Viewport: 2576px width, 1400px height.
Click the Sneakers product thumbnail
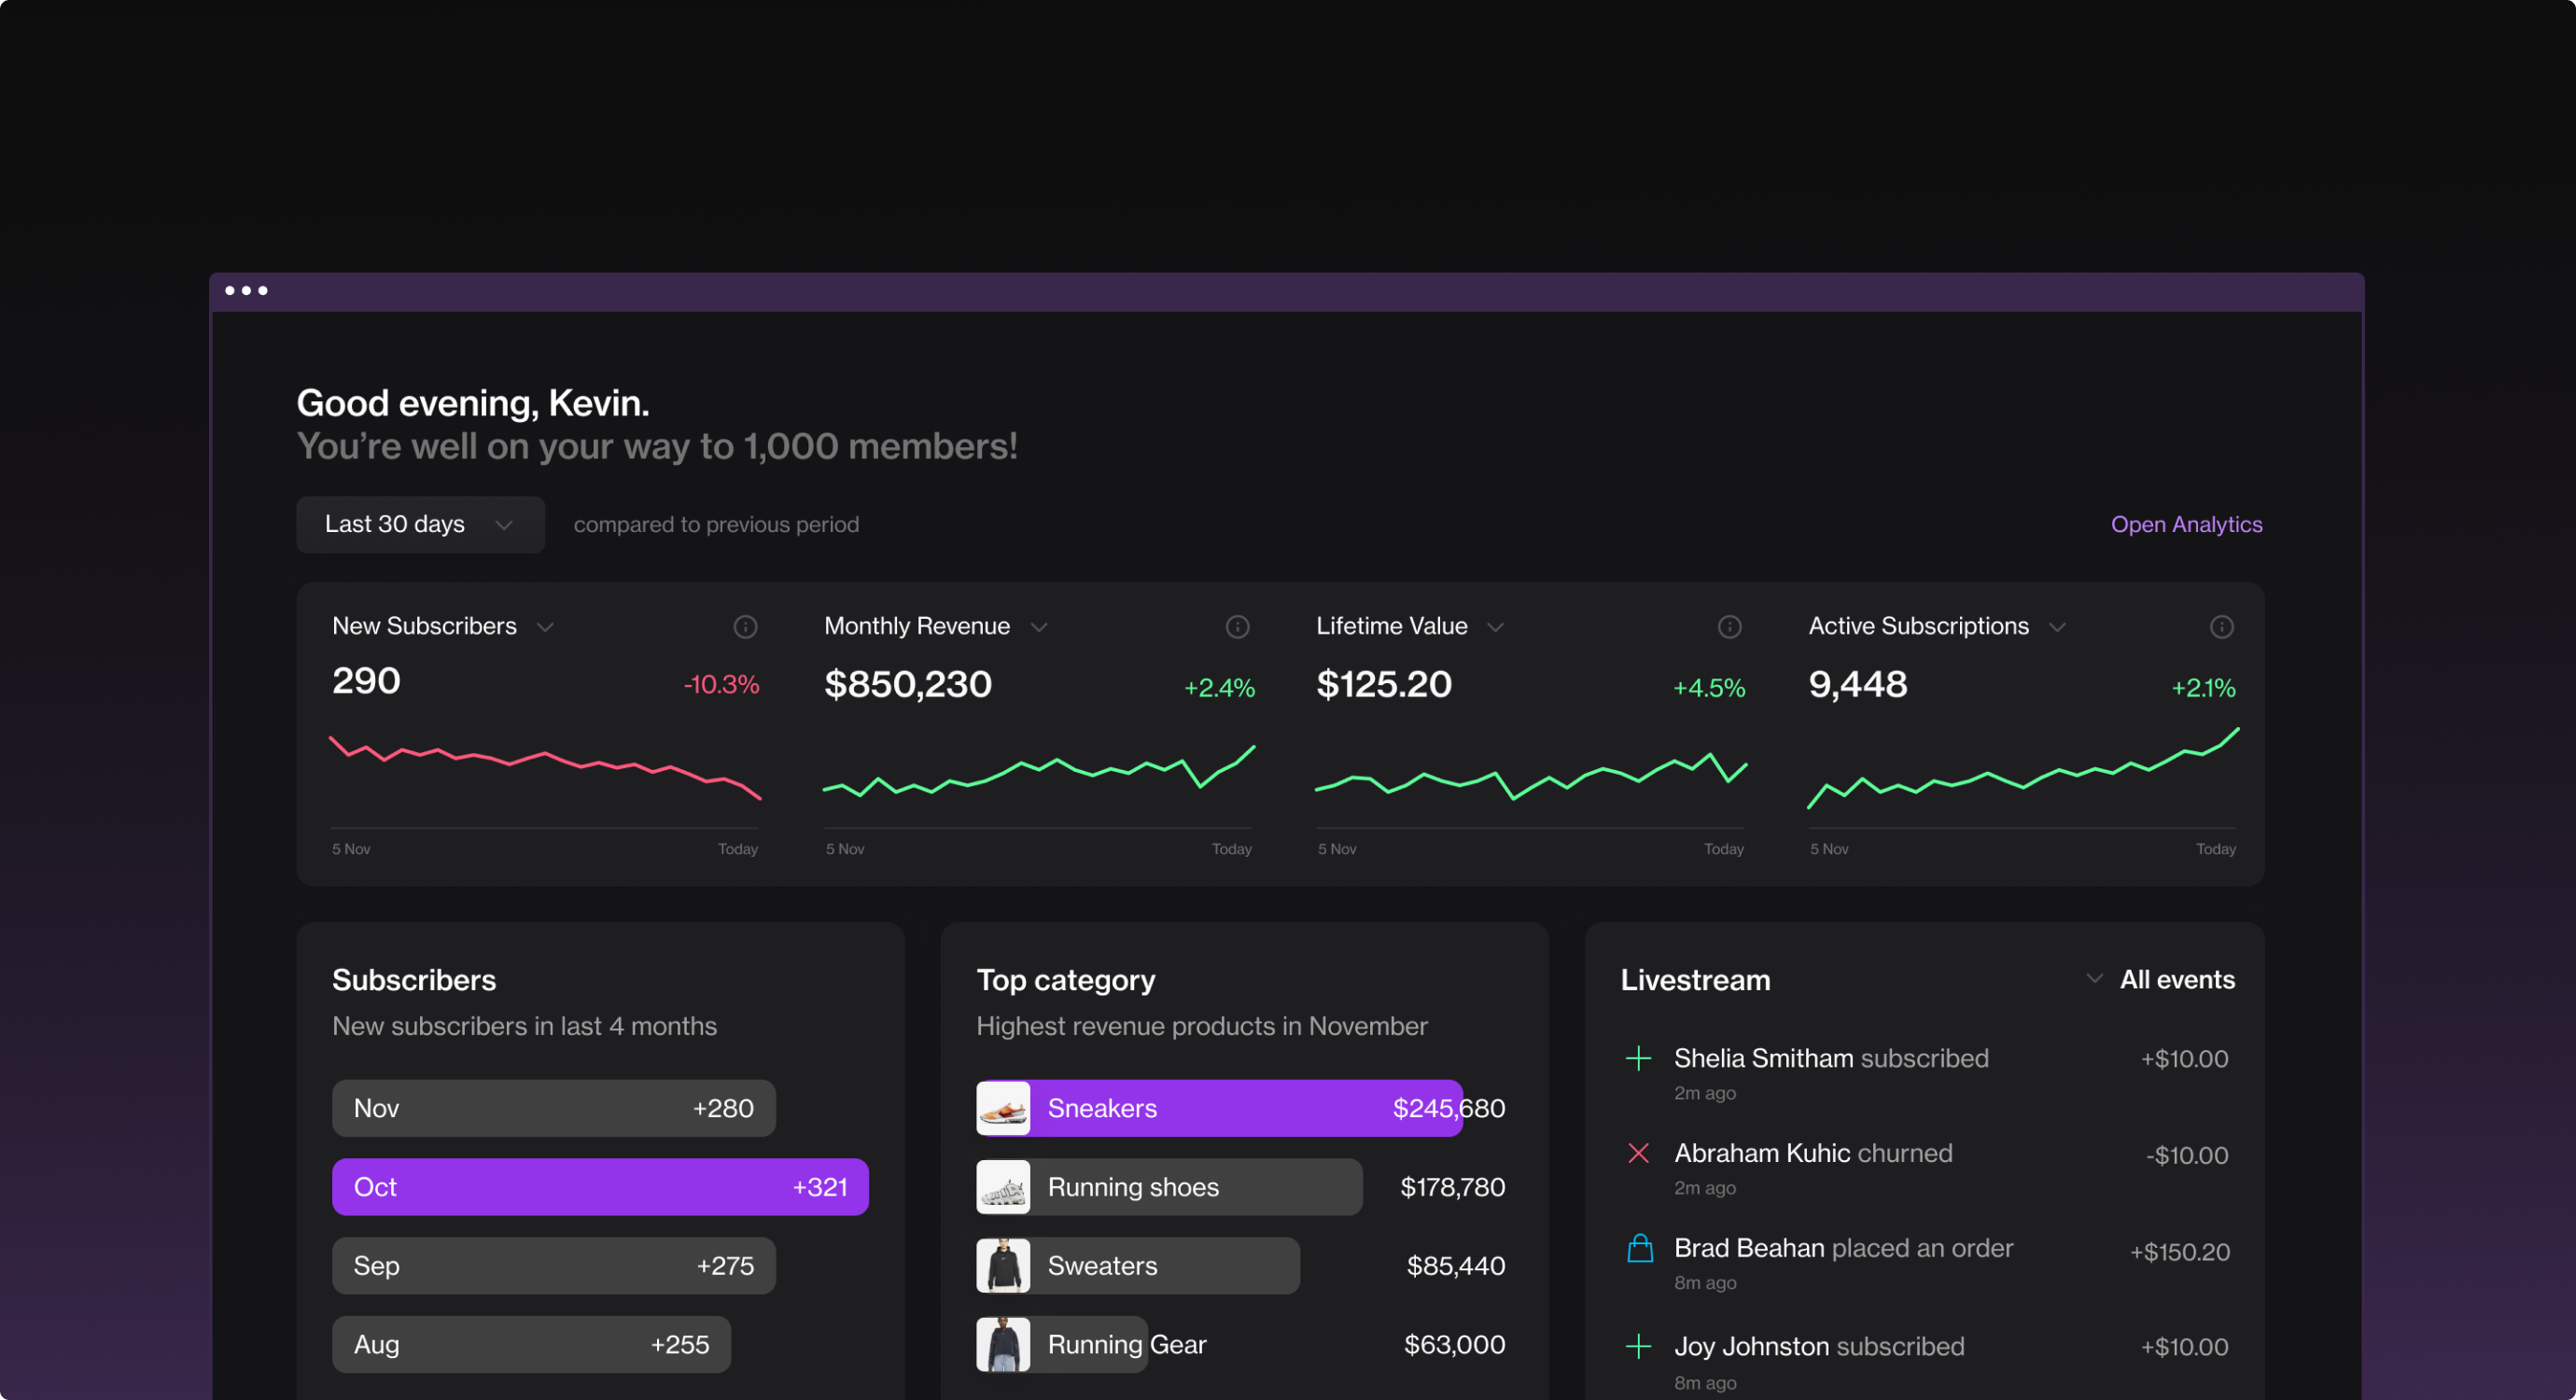coord(1003,1108)
